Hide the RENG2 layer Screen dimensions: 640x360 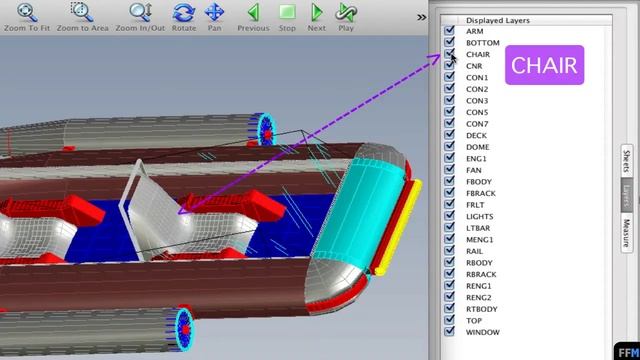pos(449,297)
